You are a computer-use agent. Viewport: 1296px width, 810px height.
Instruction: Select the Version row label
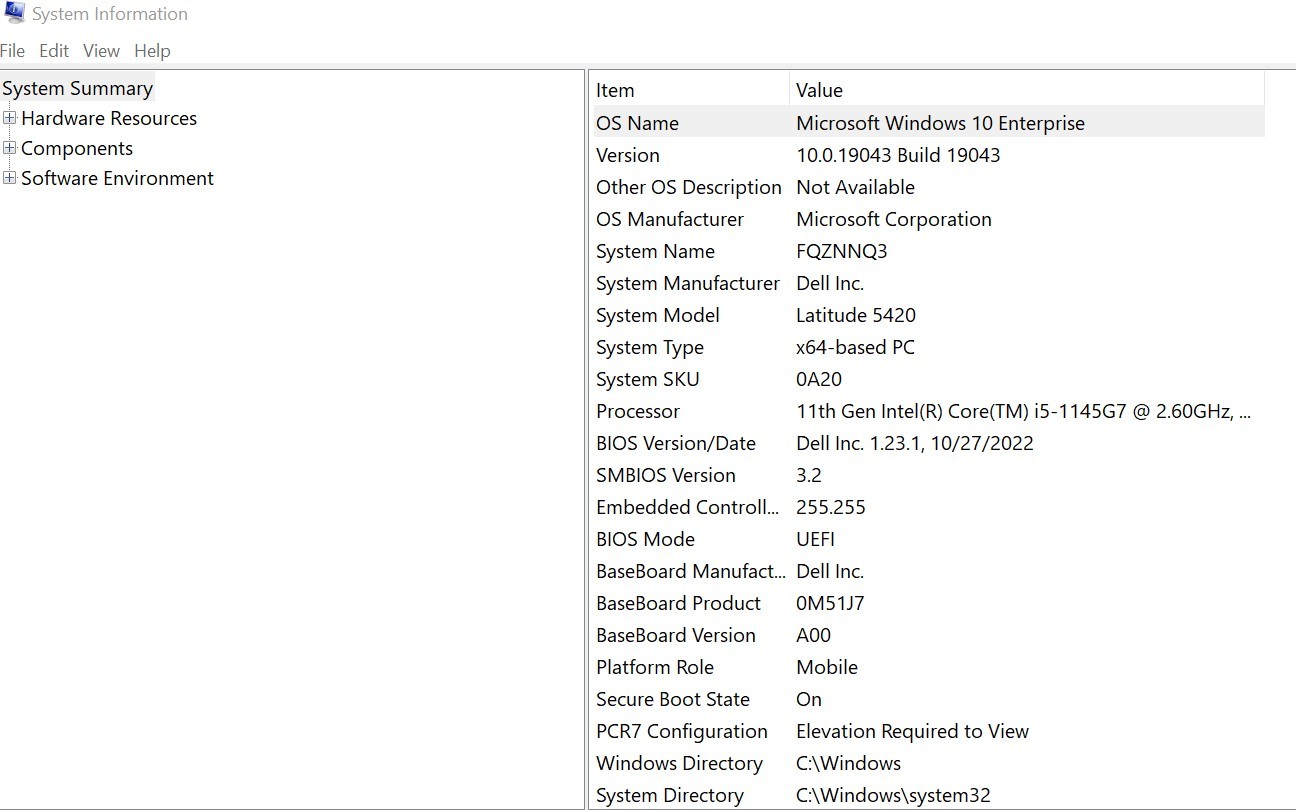(x=628, y=155)
